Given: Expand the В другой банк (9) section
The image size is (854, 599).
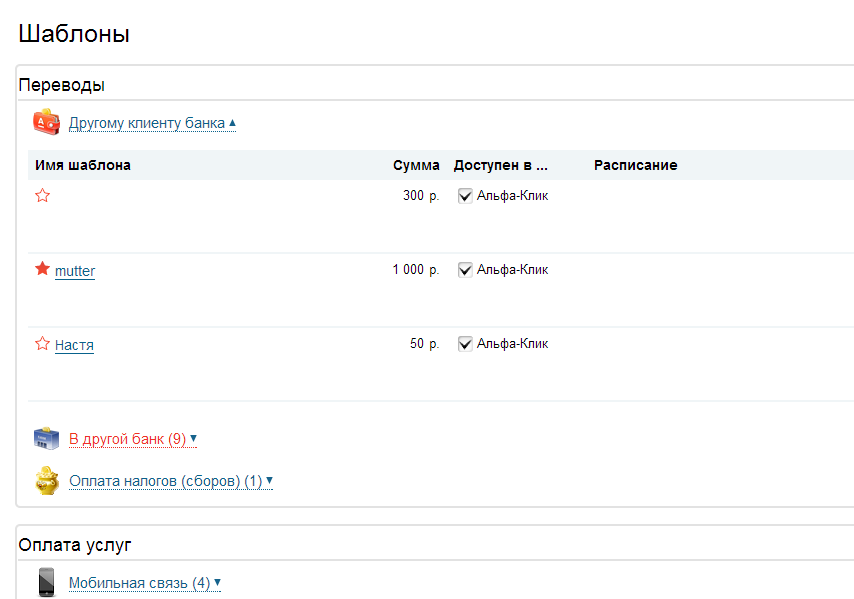Looking at the screenshot, I should pos(133,439).
